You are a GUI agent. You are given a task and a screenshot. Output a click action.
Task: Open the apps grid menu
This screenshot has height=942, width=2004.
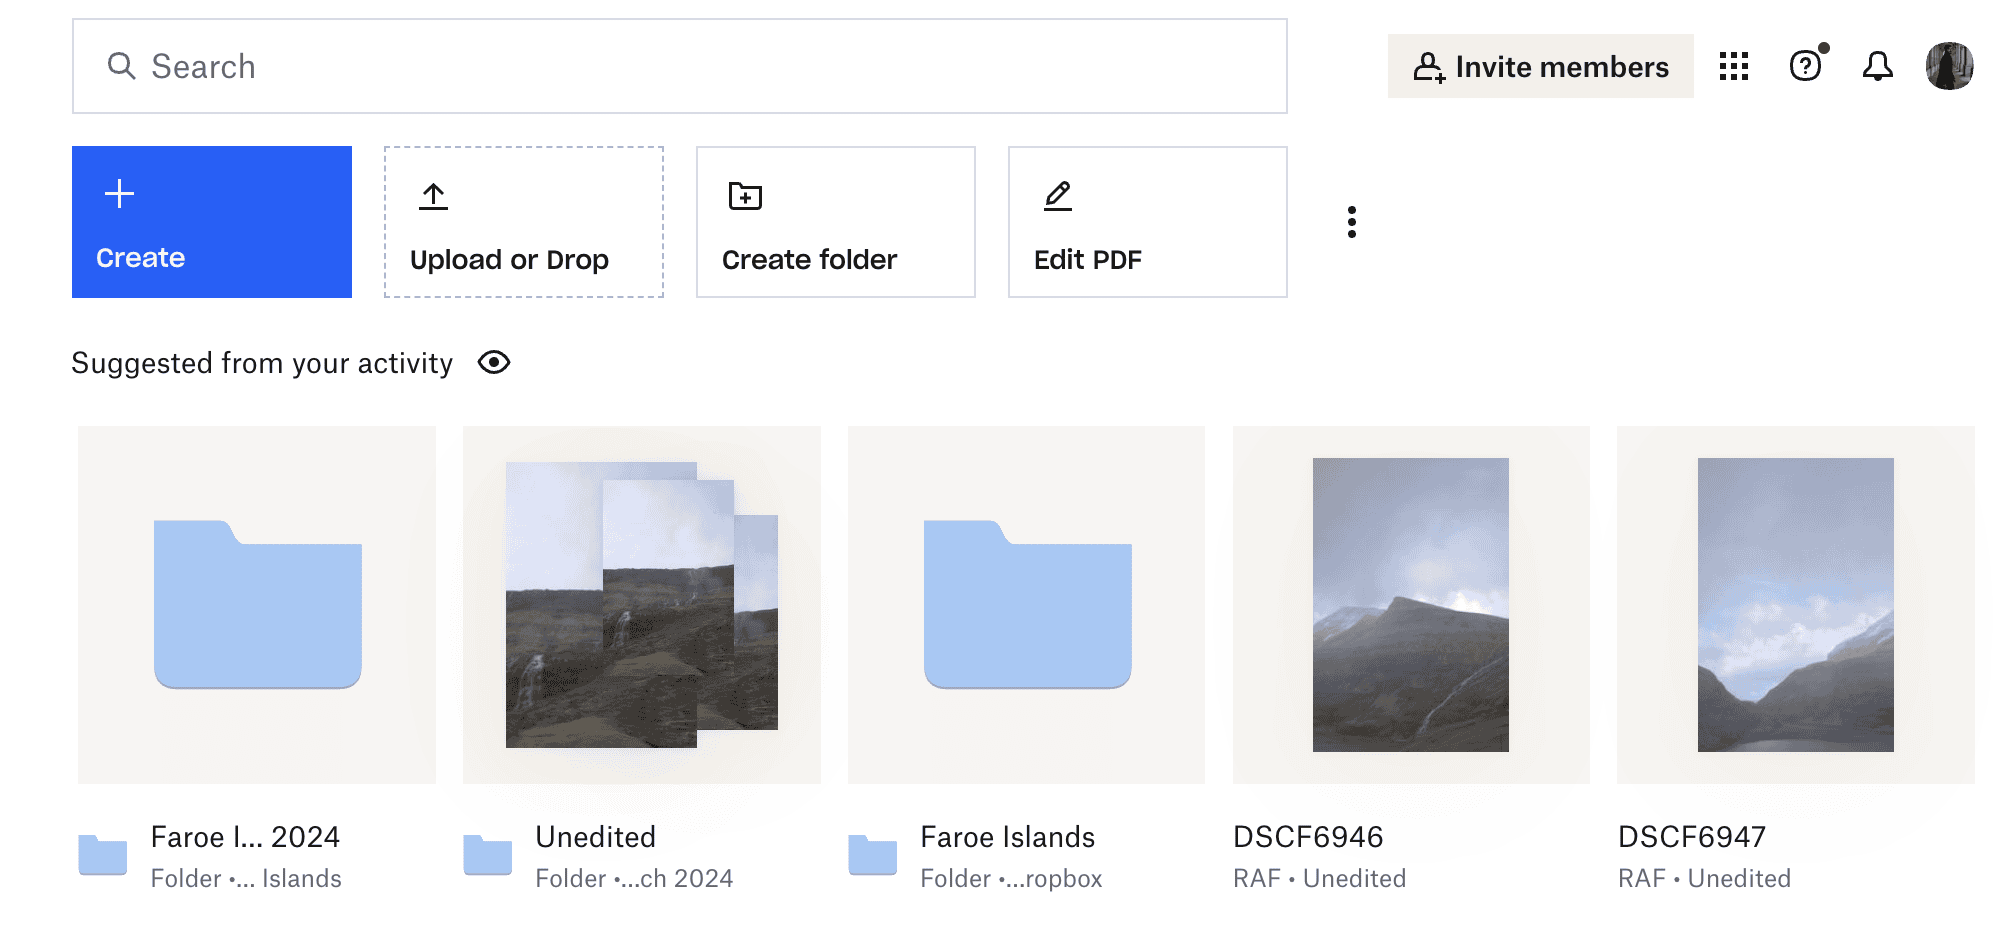tap(1733, 66)
